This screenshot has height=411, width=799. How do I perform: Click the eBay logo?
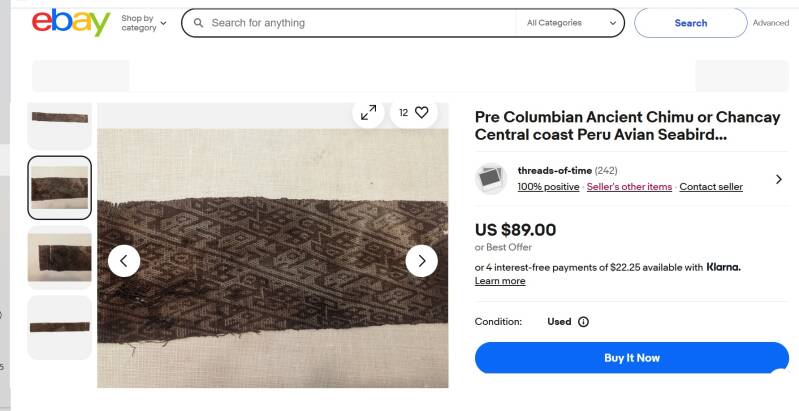[x=70, y=22]
